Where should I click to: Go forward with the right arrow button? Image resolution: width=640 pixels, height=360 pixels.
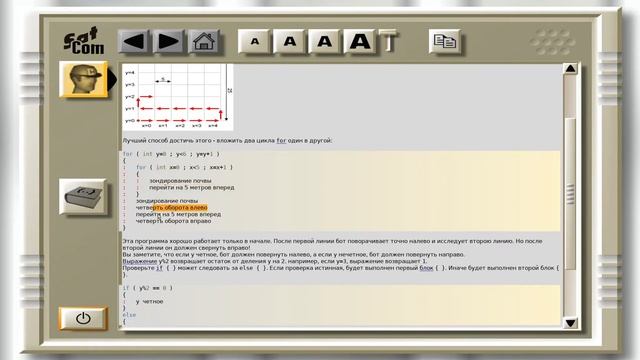(x=168, y=41)
